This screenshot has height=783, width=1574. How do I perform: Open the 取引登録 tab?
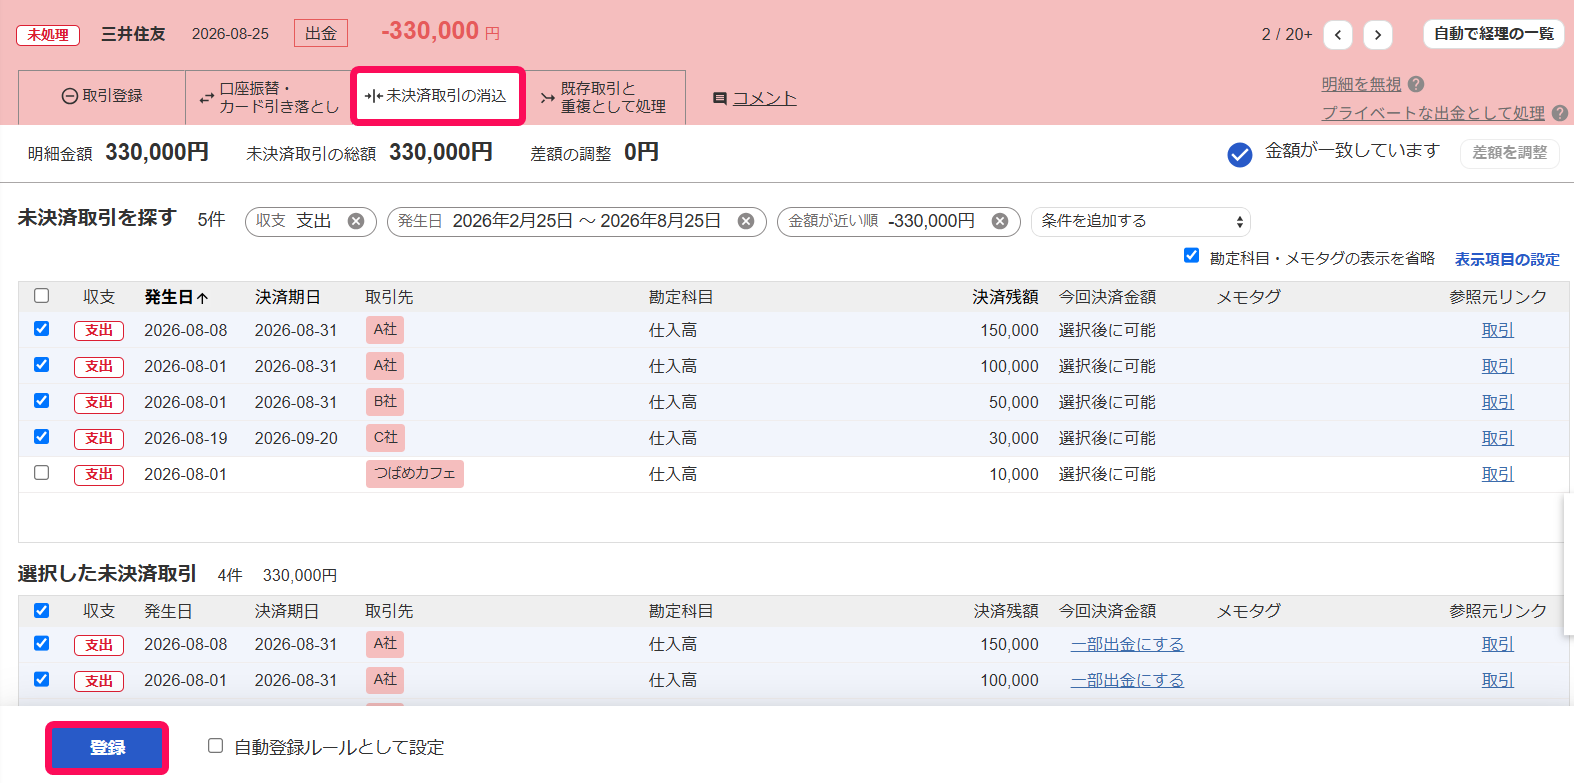click(102, 96)
